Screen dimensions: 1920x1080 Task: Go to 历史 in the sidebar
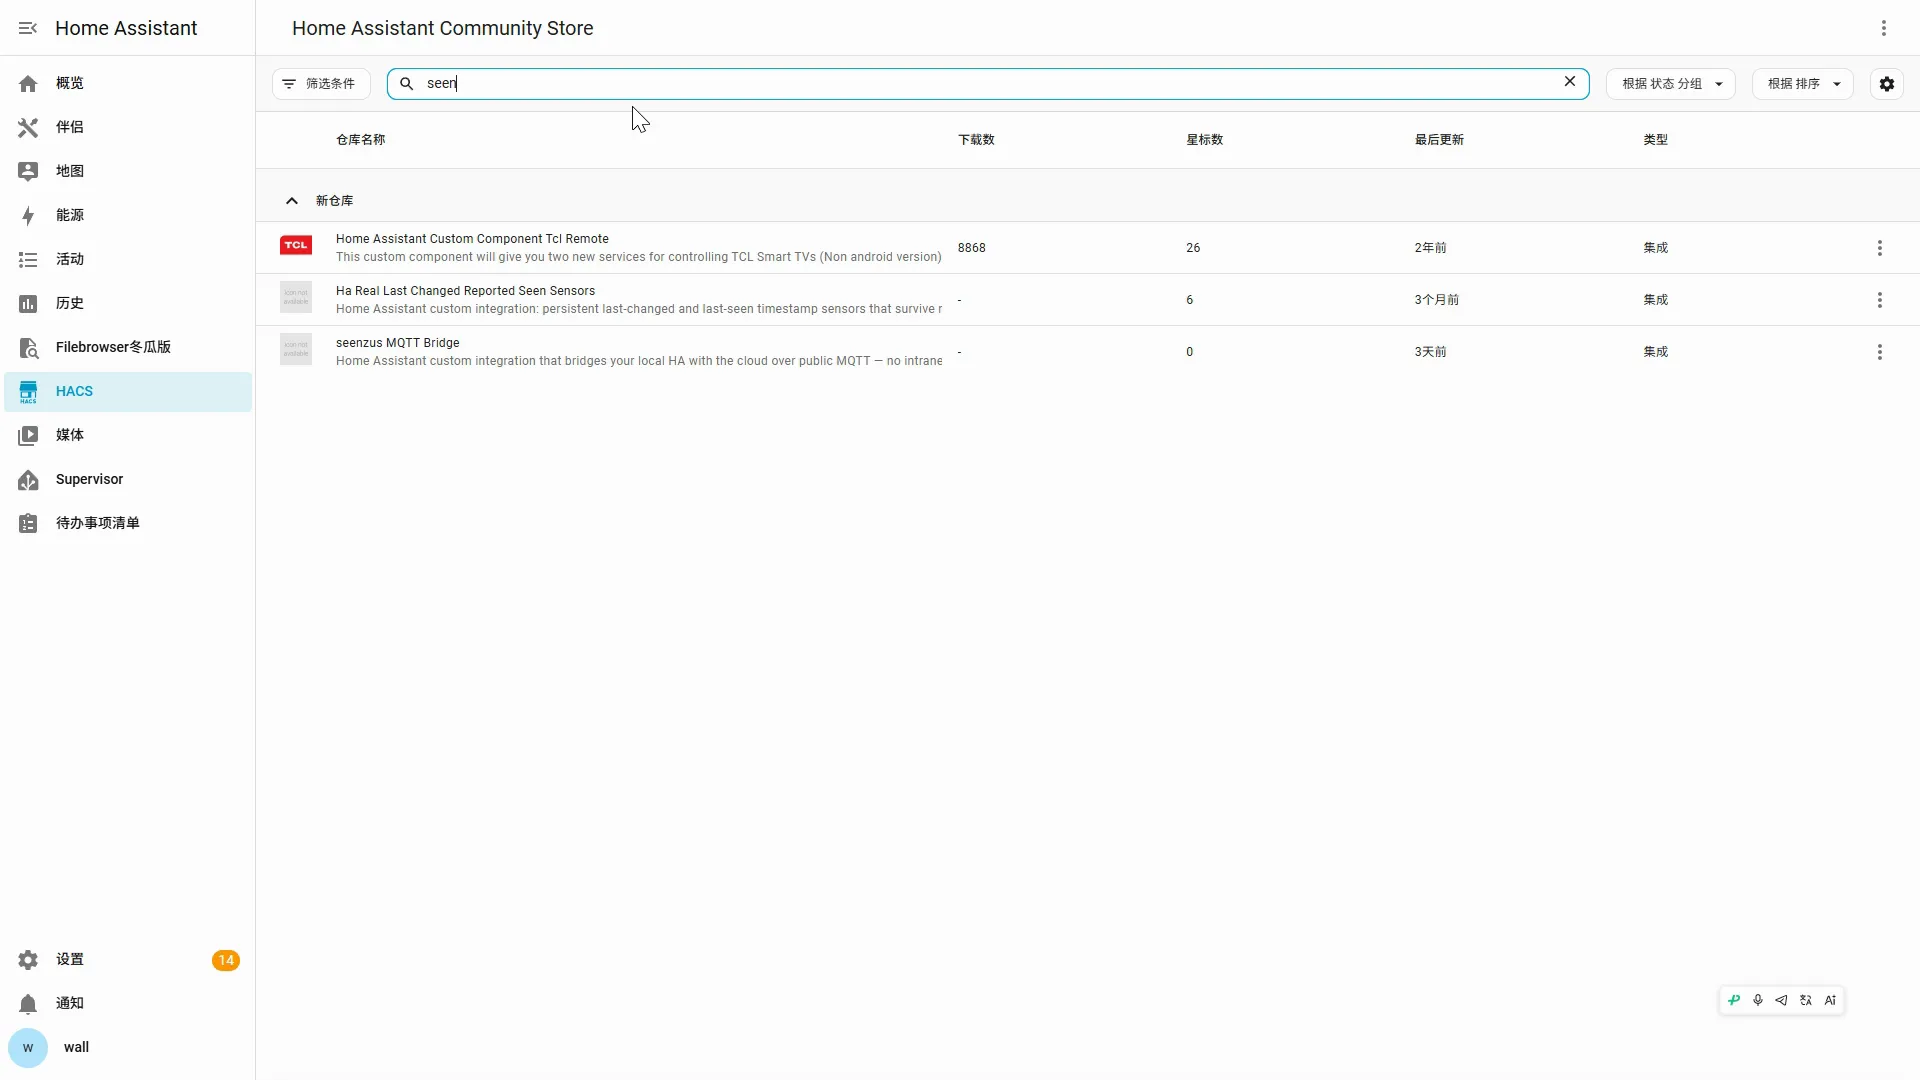tap(128, 304)
